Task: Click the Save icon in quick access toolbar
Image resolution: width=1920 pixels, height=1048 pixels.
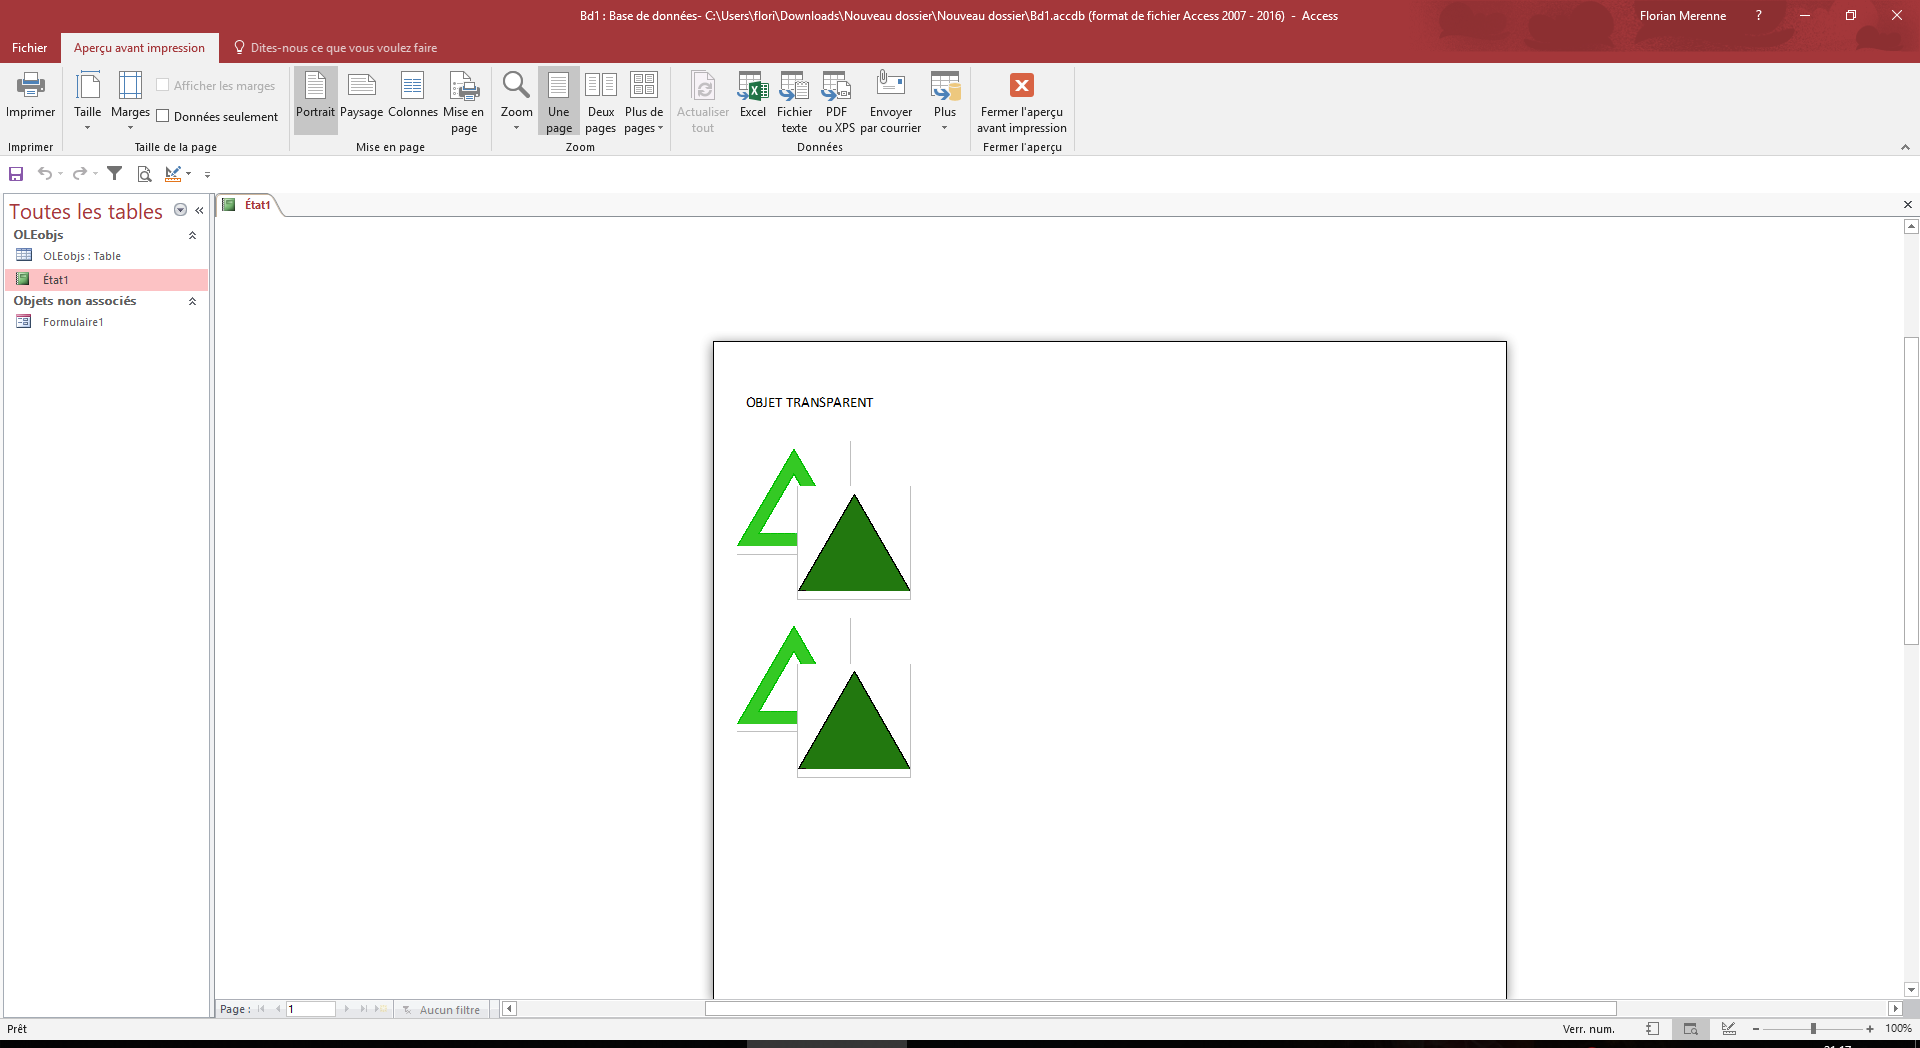Action: (16, 174)
